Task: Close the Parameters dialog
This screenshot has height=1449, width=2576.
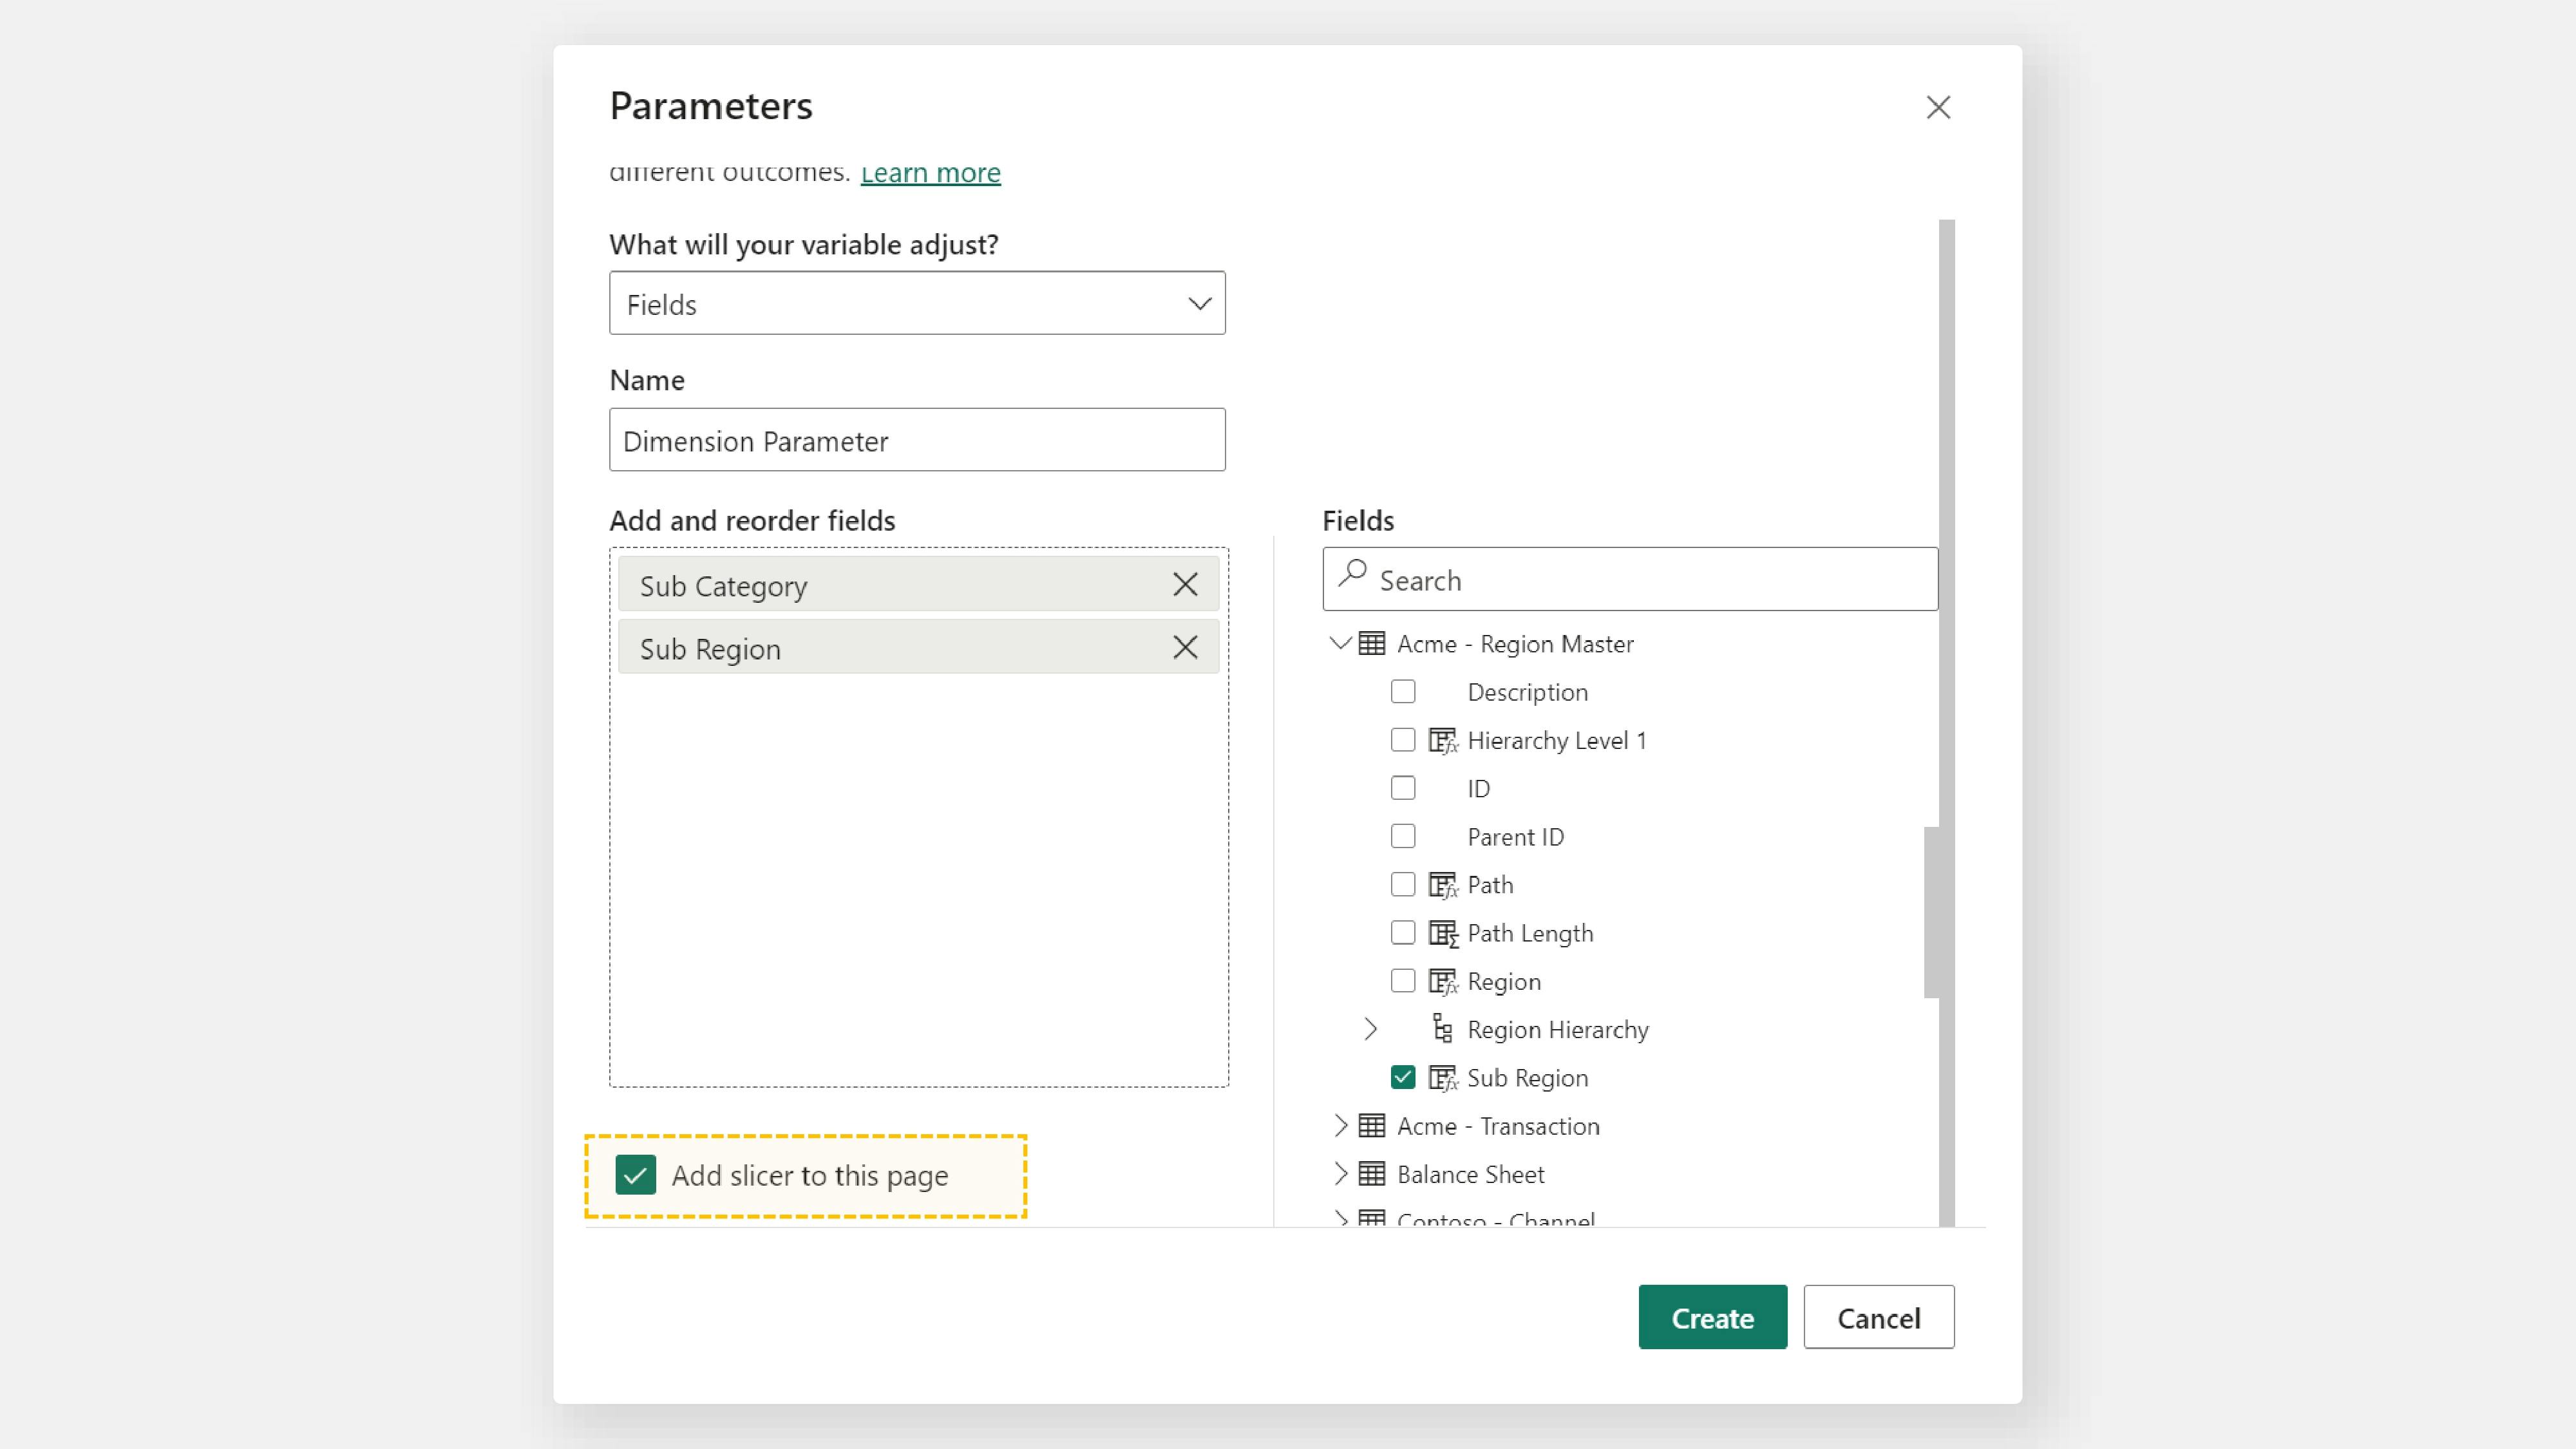Action: click(x=1938, y=108)
